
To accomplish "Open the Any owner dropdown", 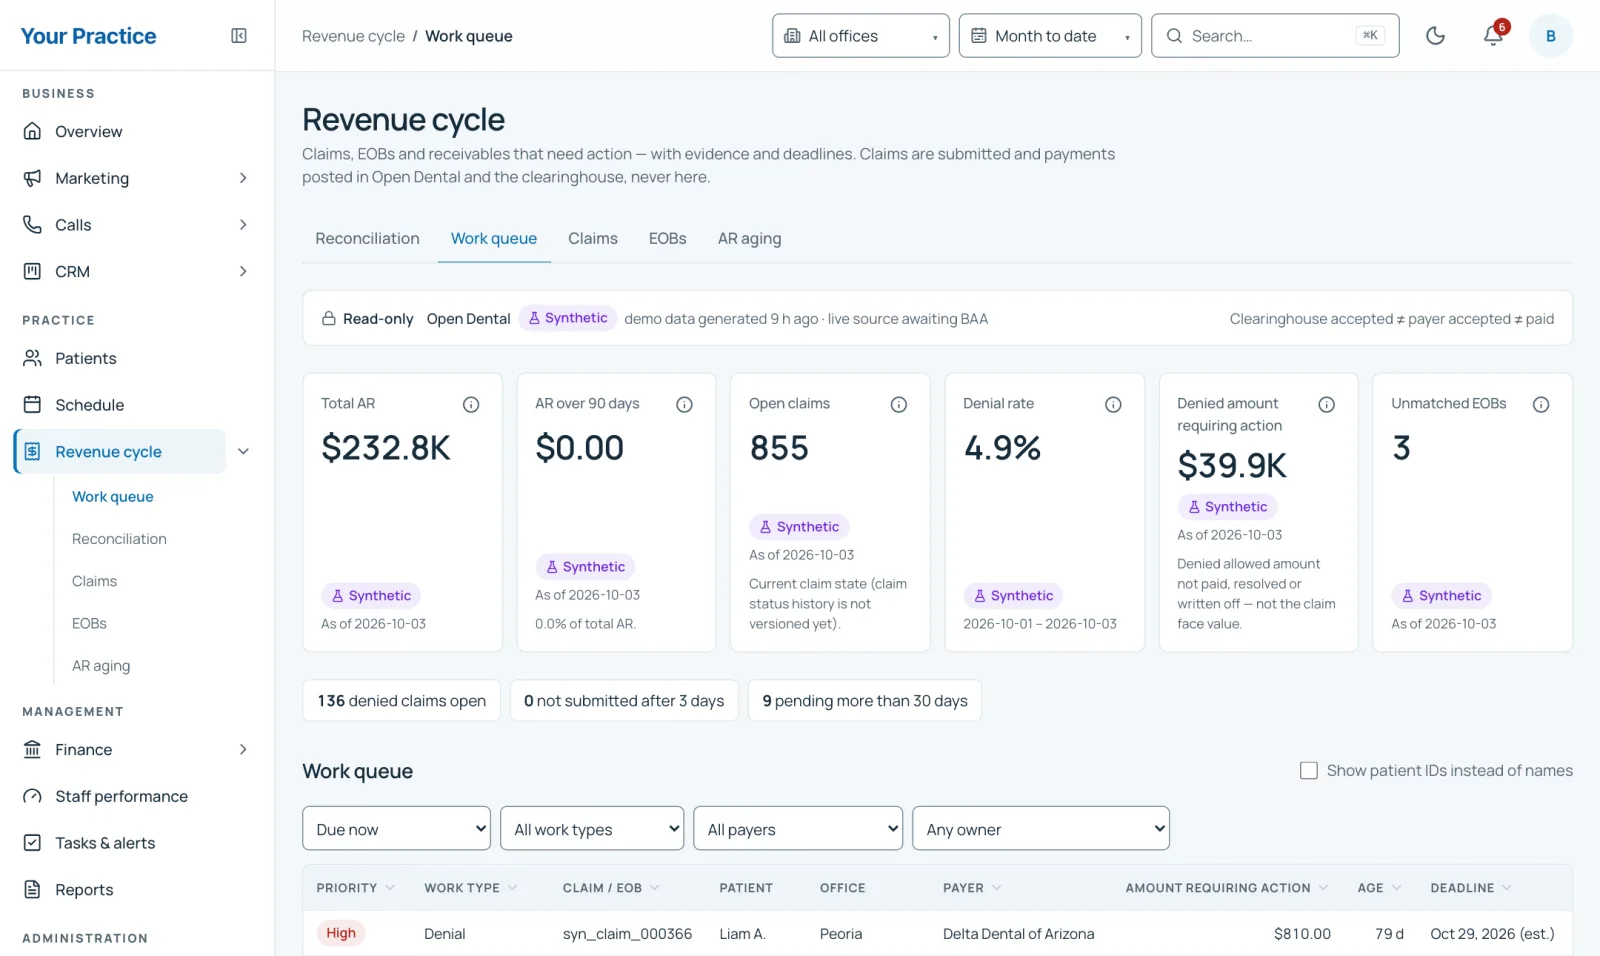I will point(1041,829).
